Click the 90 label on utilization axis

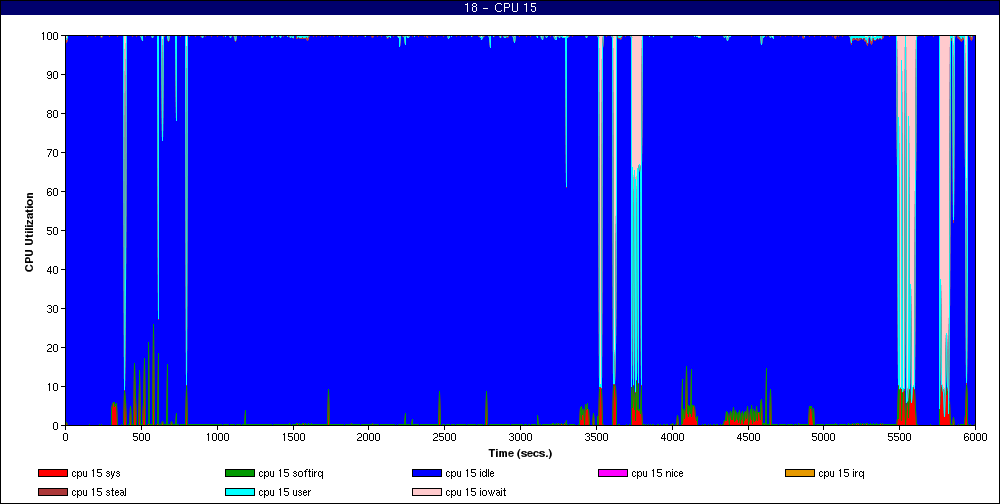click(54, 75)
